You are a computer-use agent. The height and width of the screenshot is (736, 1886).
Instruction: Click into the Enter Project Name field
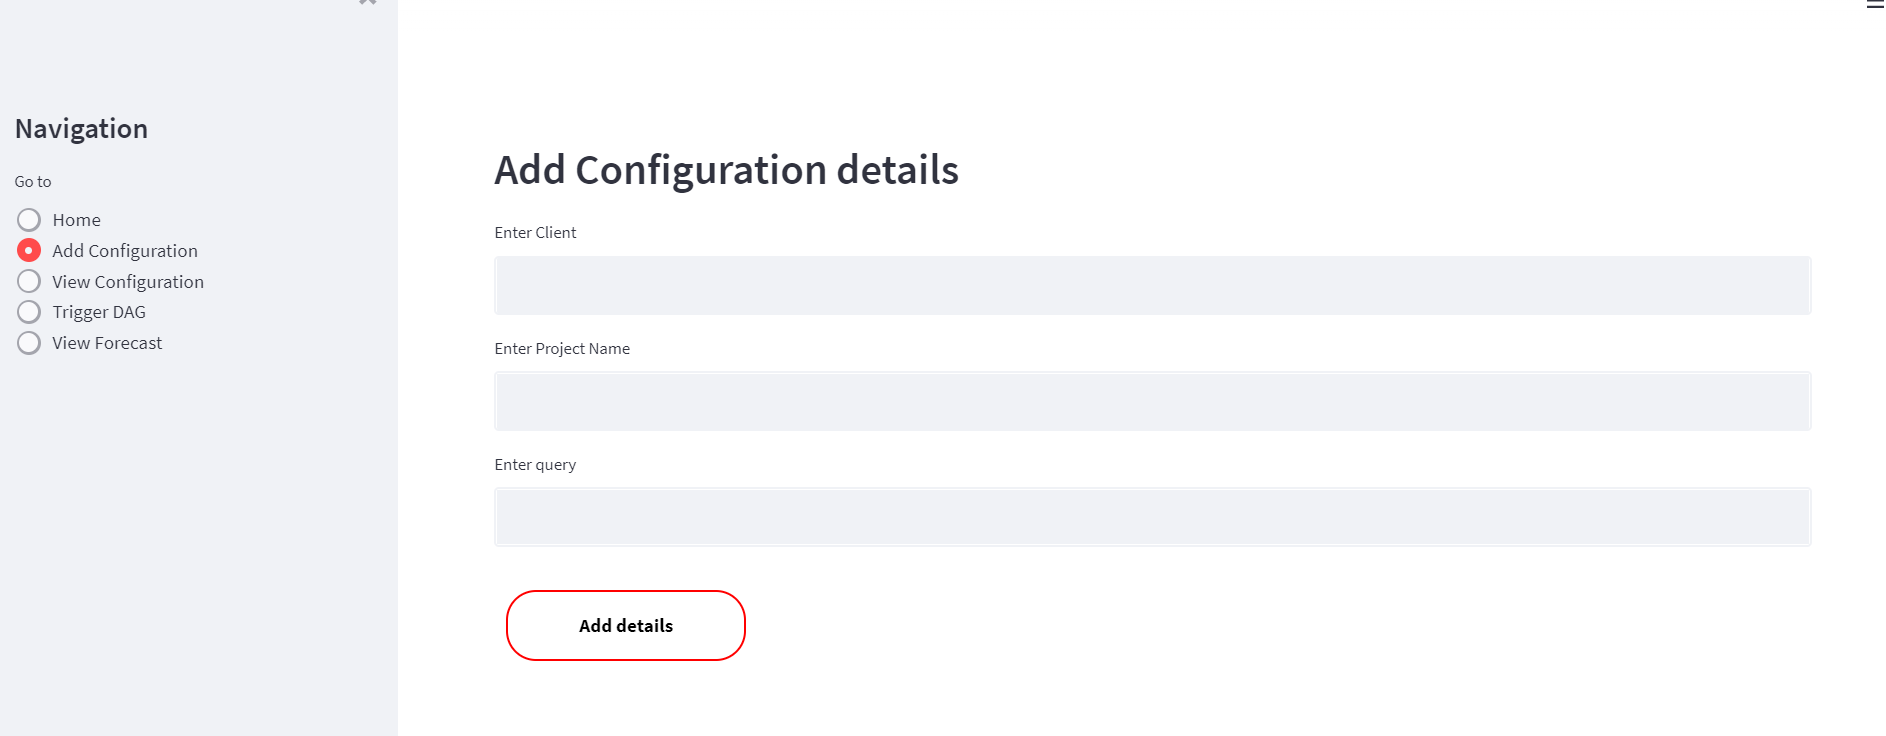pos(1152,402)
